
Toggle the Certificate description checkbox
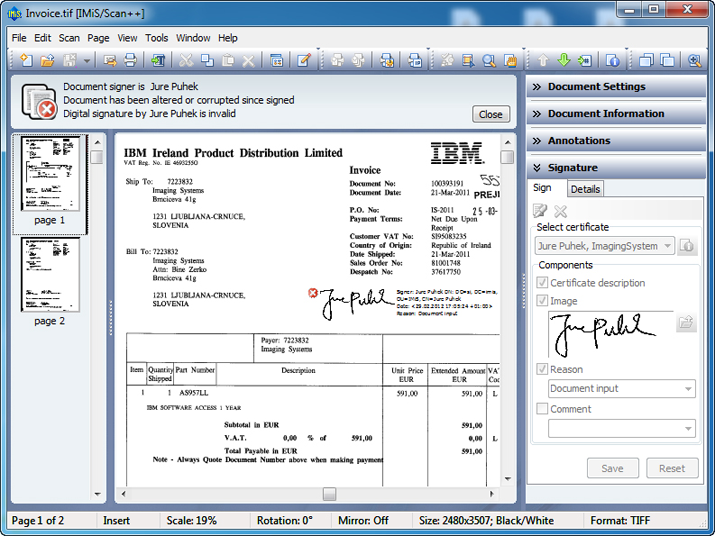tap(542, 283)
